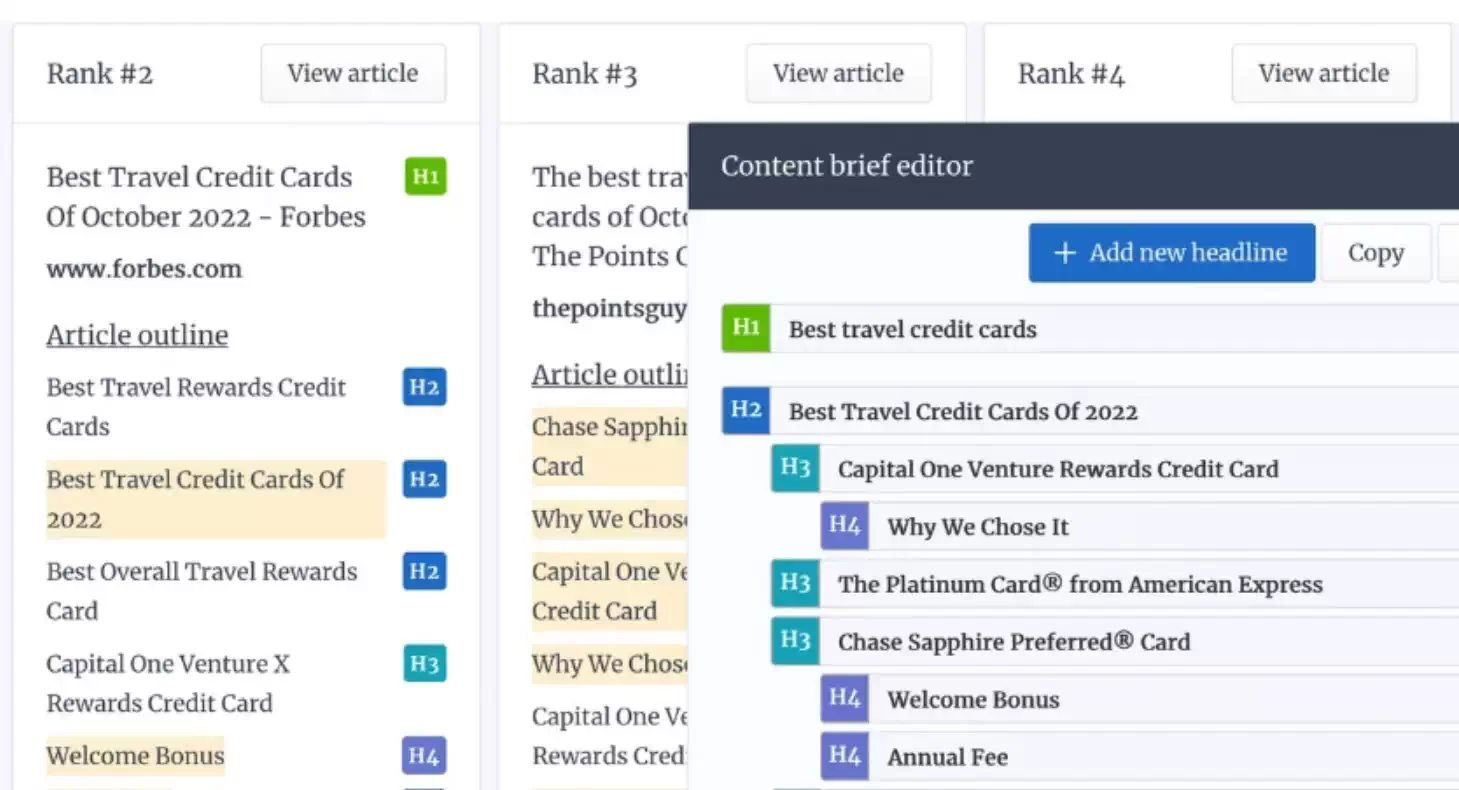The height and width of the screenshot is (790, 1459).
Task: Select Best Travel Credit Cards Of 2022 editor field
Action: tap(1114, 411)
